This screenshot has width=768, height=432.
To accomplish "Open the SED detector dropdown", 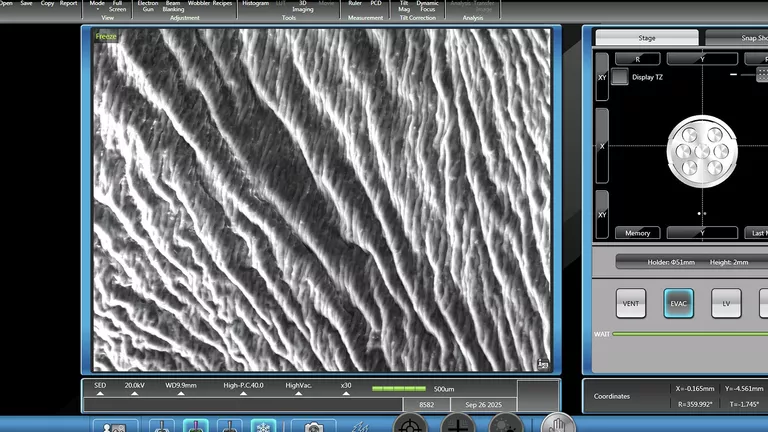I will click(100, 389).
